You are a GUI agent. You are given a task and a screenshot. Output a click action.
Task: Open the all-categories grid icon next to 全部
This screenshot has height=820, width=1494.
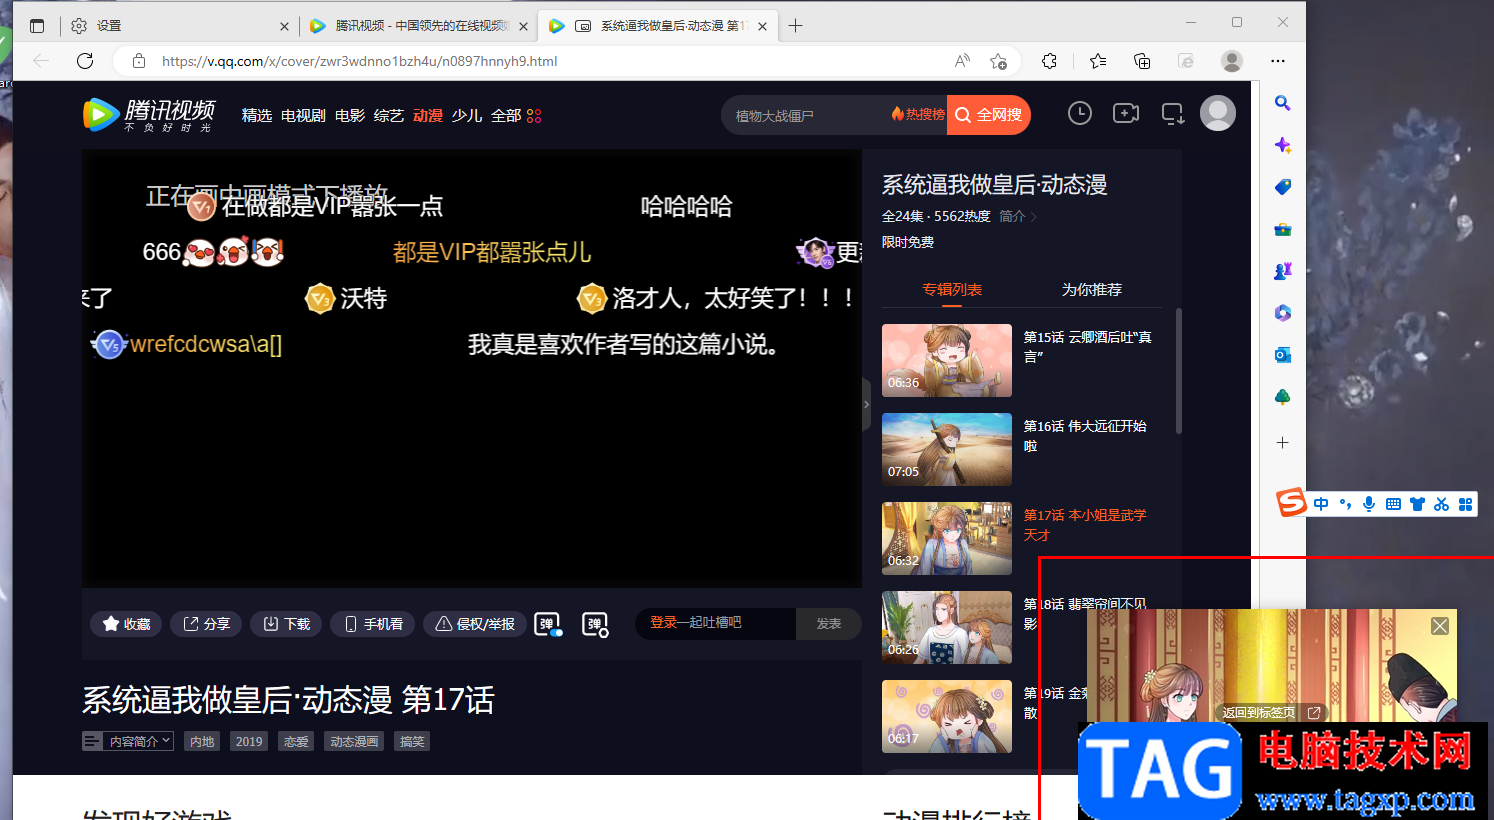[534, 116]
